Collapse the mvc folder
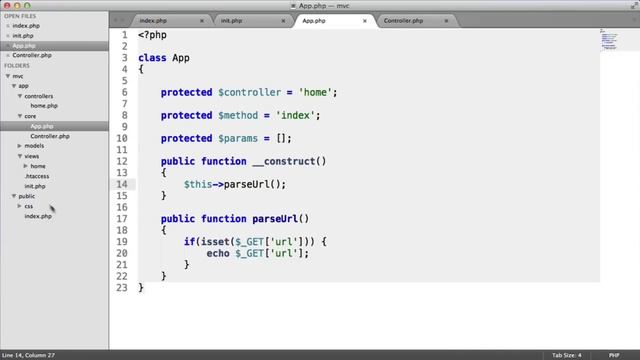Viewport: 640px width, 360px height. [x=8, y=76]
